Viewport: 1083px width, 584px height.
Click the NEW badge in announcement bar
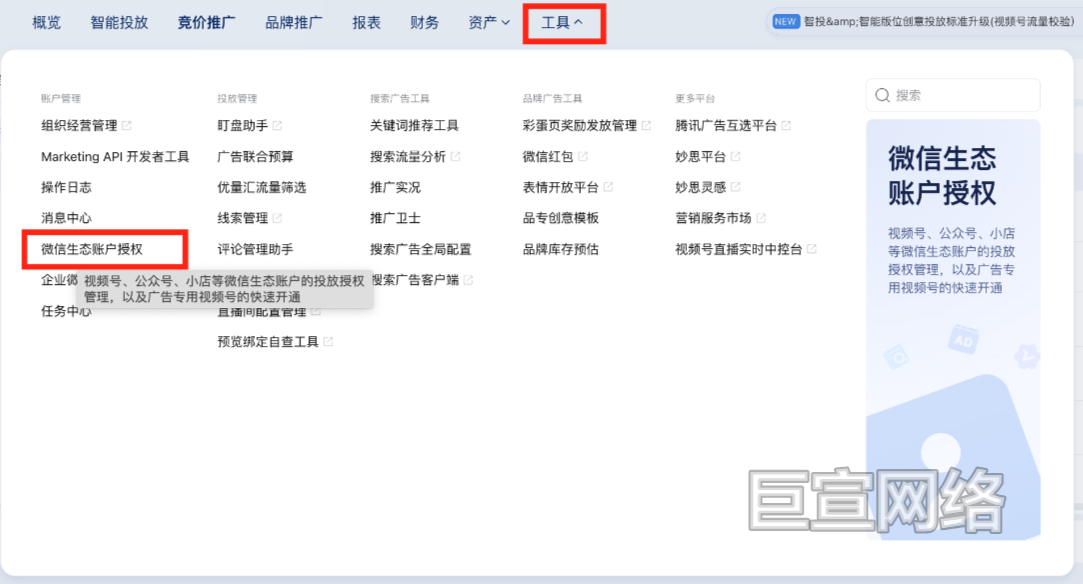(785, 21)
